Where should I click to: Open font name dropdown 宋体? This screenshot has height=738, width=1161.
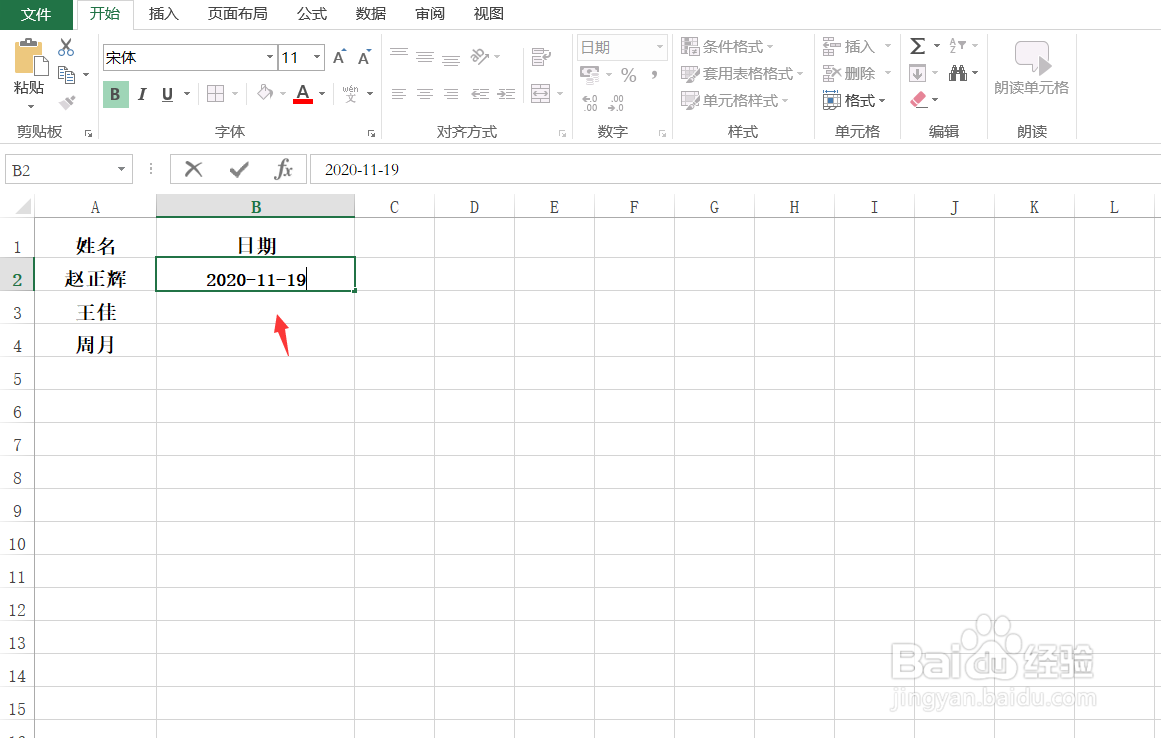pyautogui.click(x=270, y=57)
